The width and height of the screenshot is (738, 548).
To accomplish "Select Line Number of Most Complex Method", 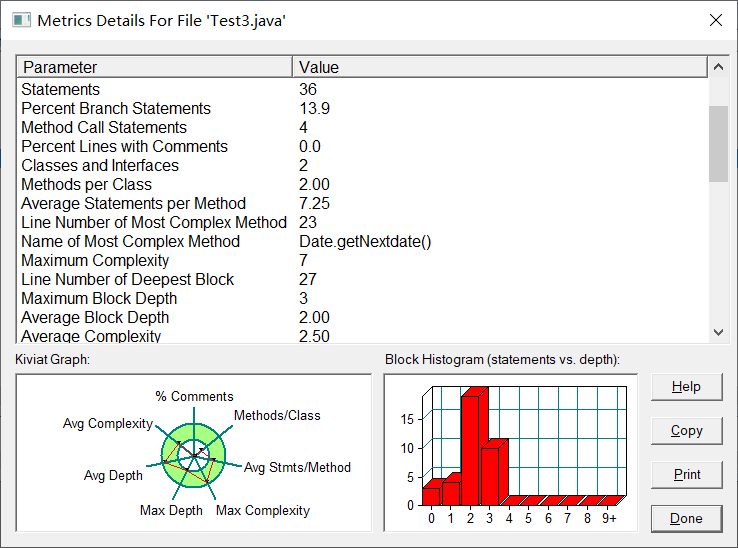I will [x=362, y=222].
